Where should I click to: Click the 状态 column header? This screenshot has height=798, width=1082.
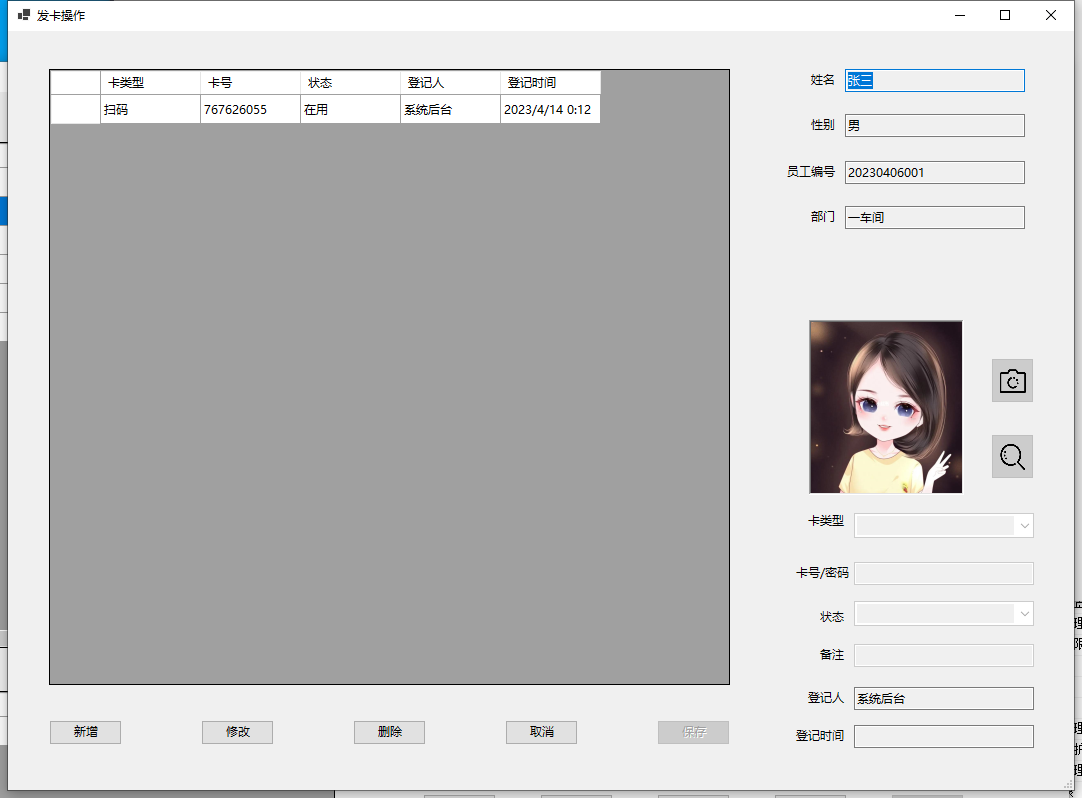[351, 83]
